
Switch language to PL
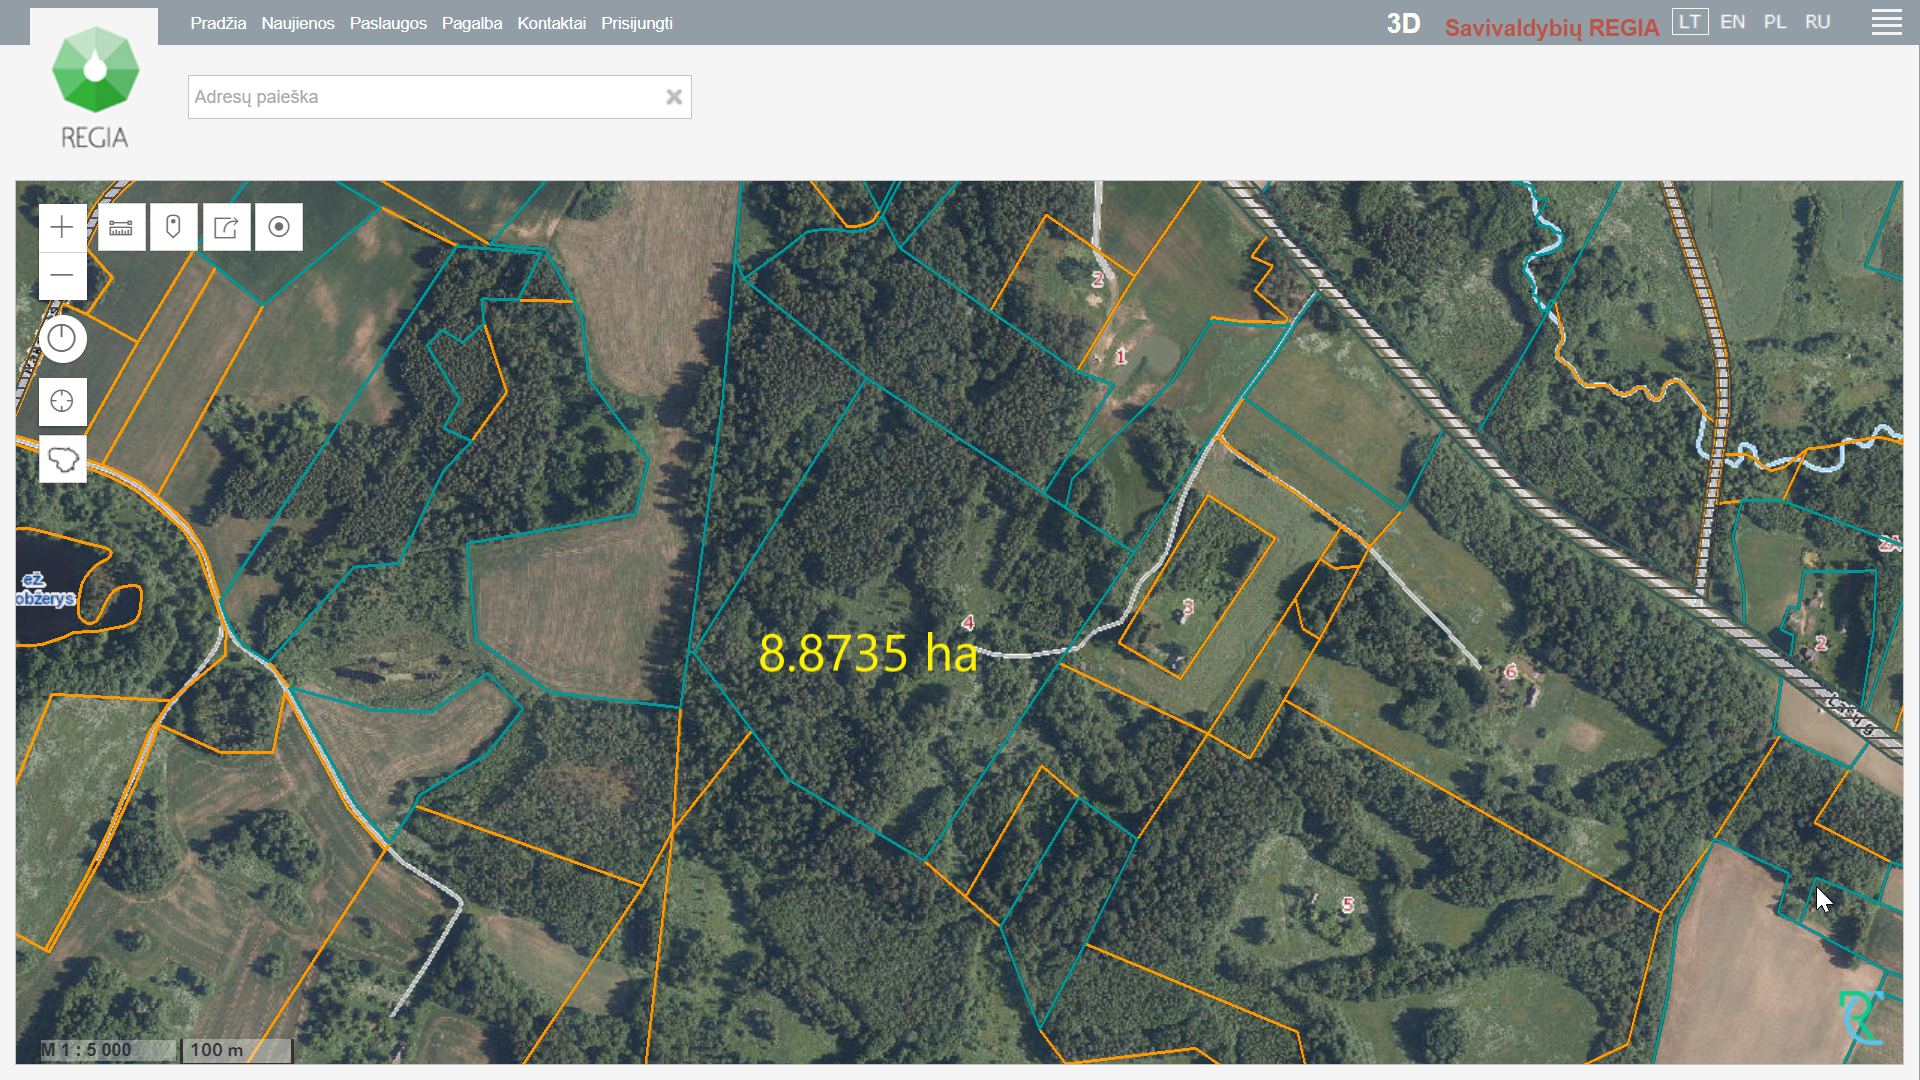1774,22
